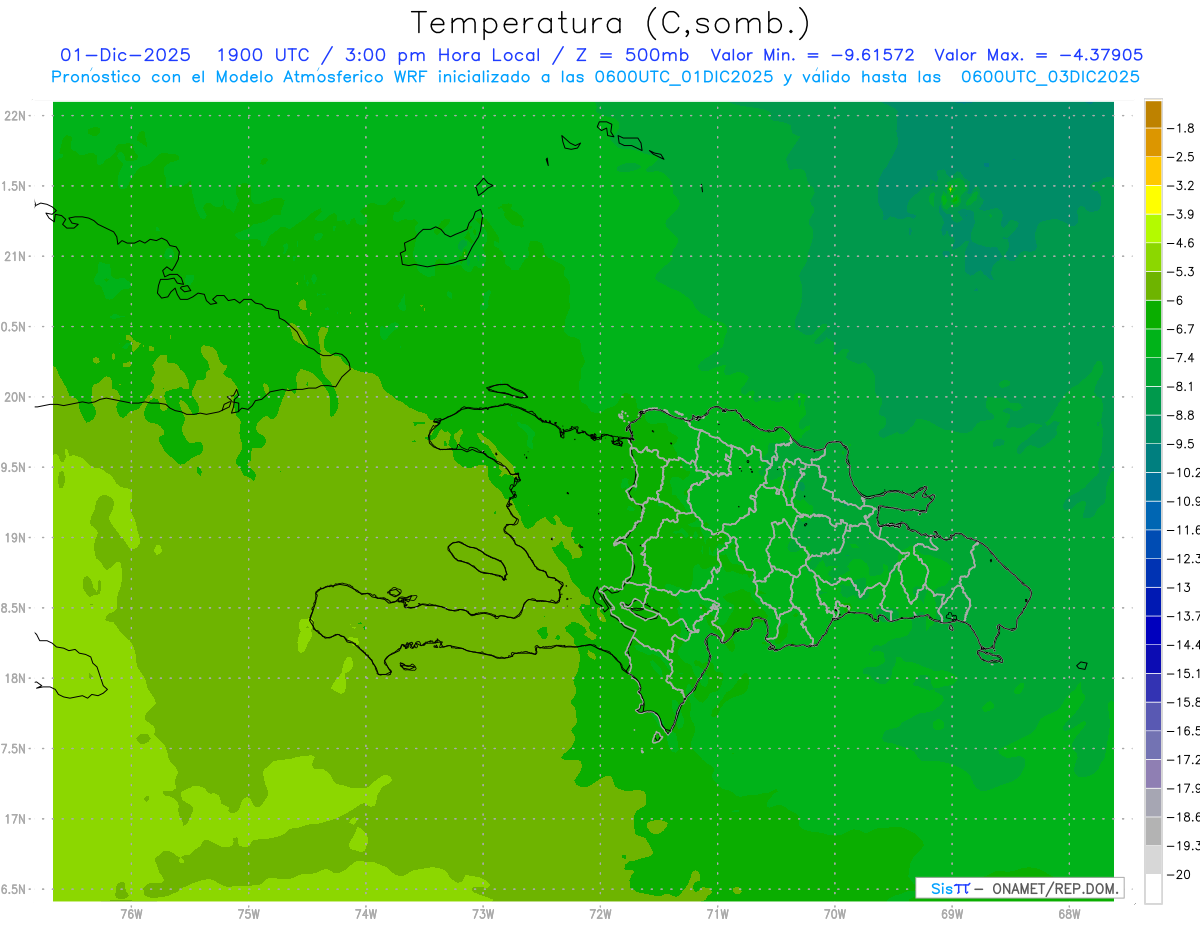Image resolution: width=1200 pixels, height=927 pixels.
Task: Click 'Valor Max. = -4.37905' value
Action: (1038, 56)
